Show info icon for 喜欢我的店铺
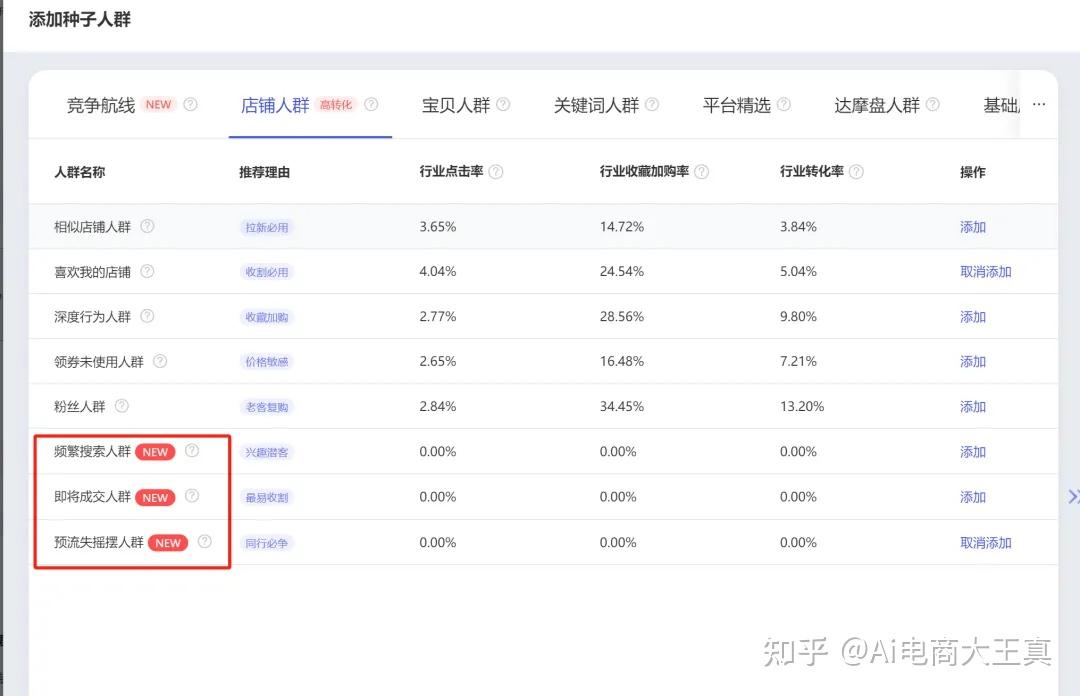The height and width of the screenshot is (696, 1080). (147, 271)
